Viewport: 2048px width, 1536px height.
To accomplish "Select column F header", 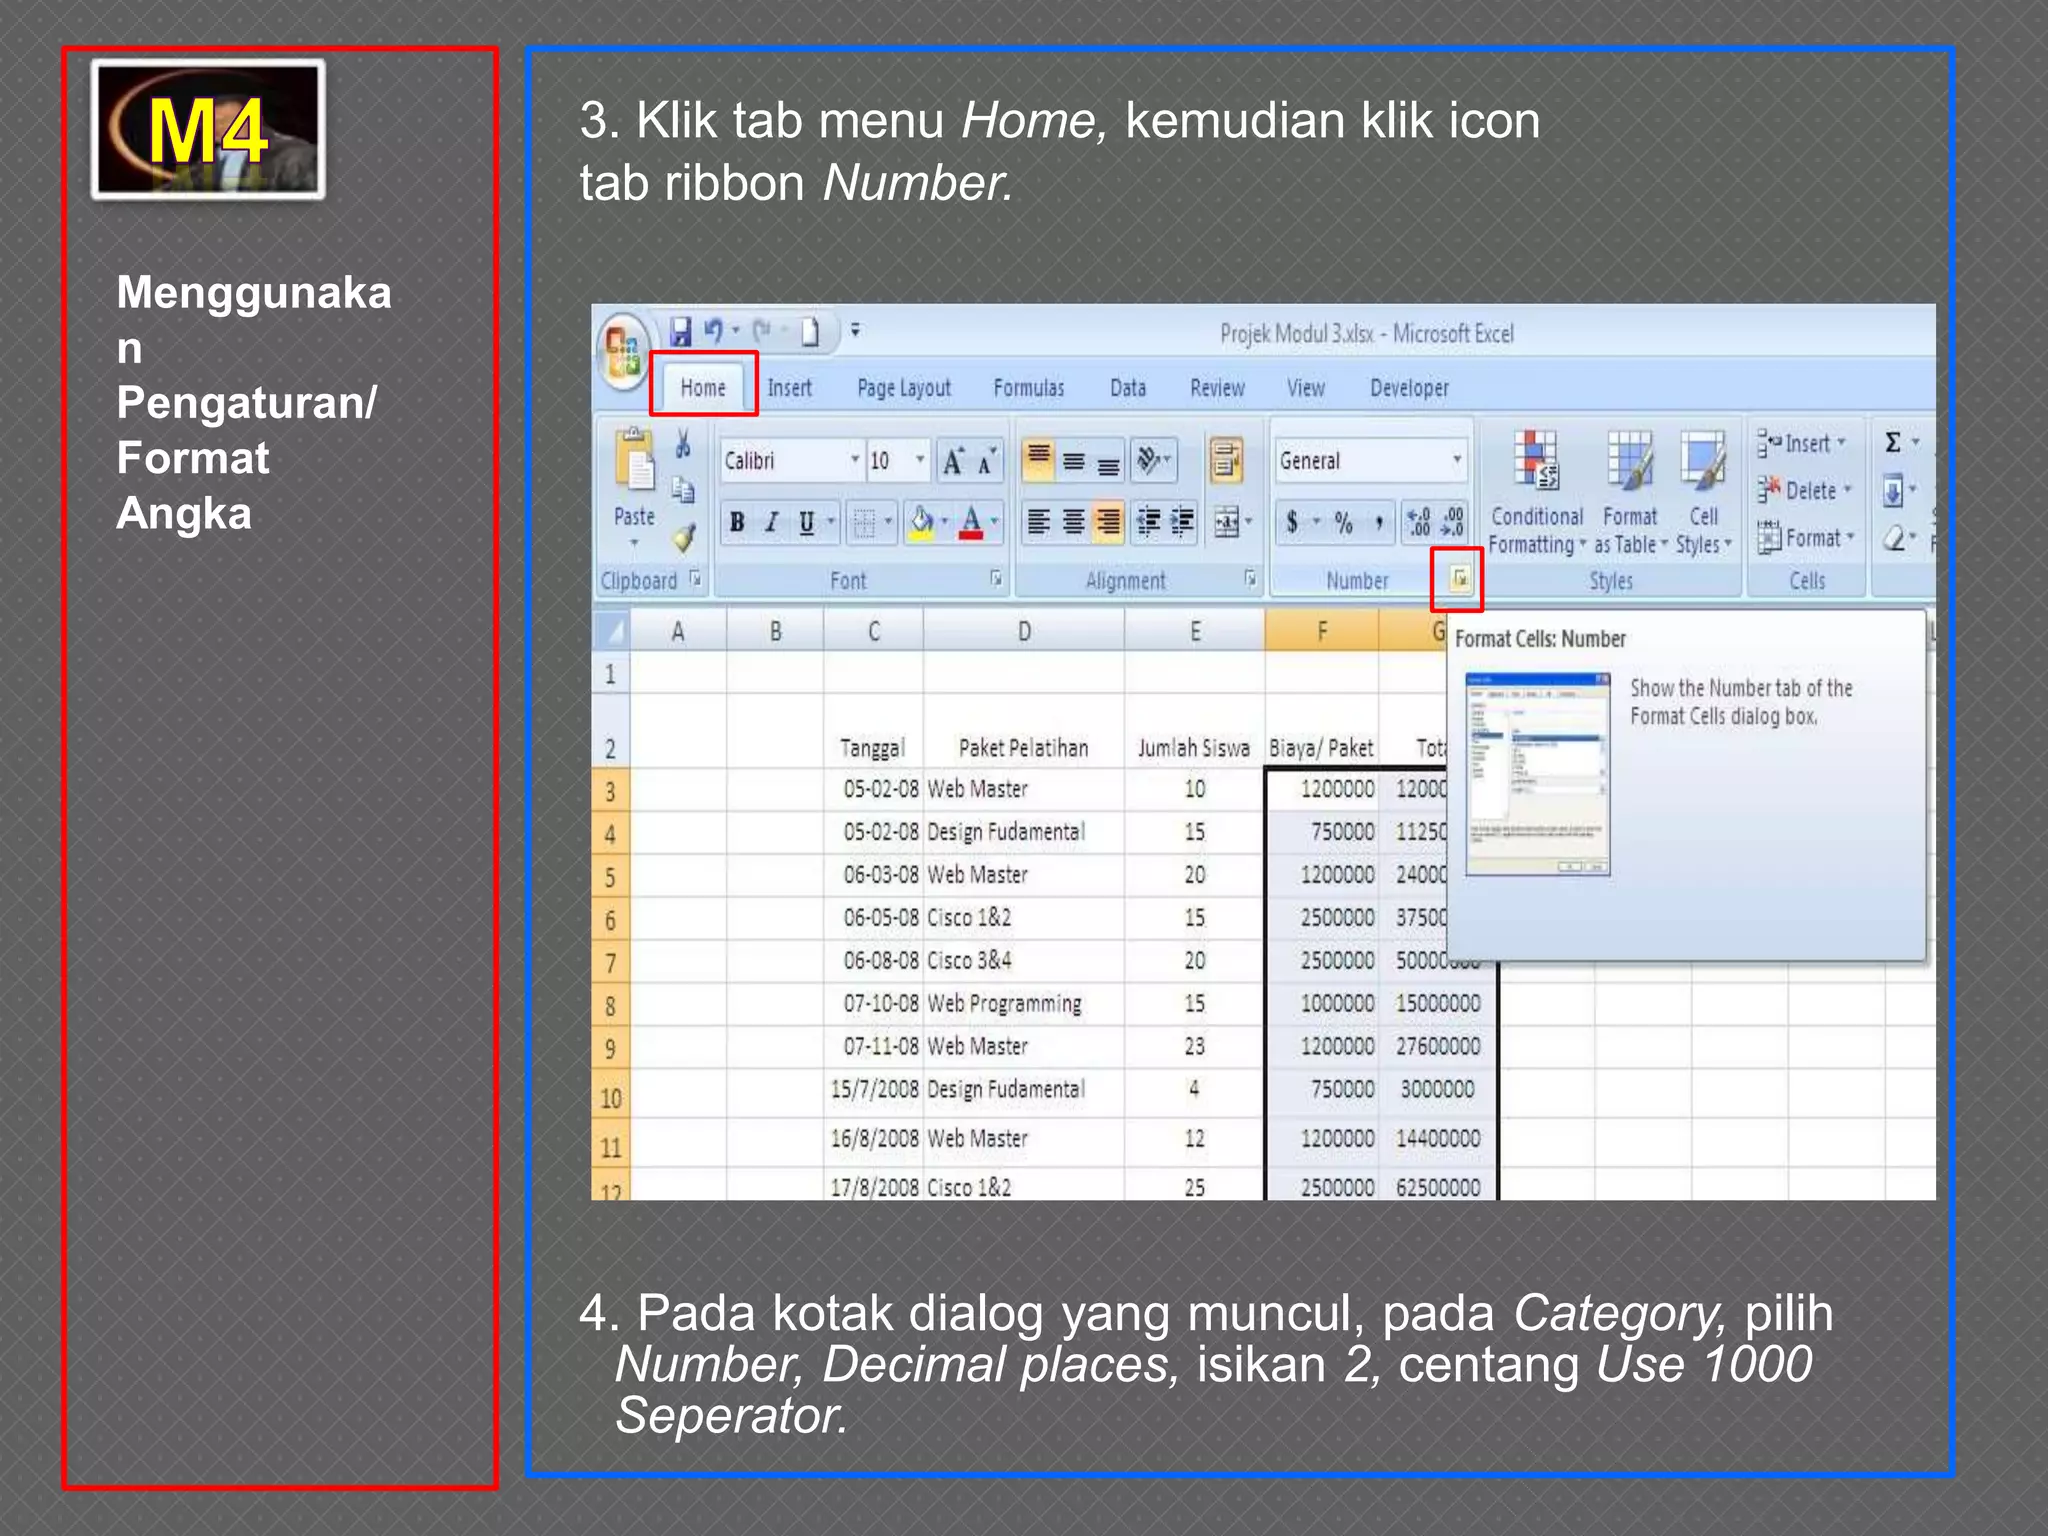I will point(1321,631).
